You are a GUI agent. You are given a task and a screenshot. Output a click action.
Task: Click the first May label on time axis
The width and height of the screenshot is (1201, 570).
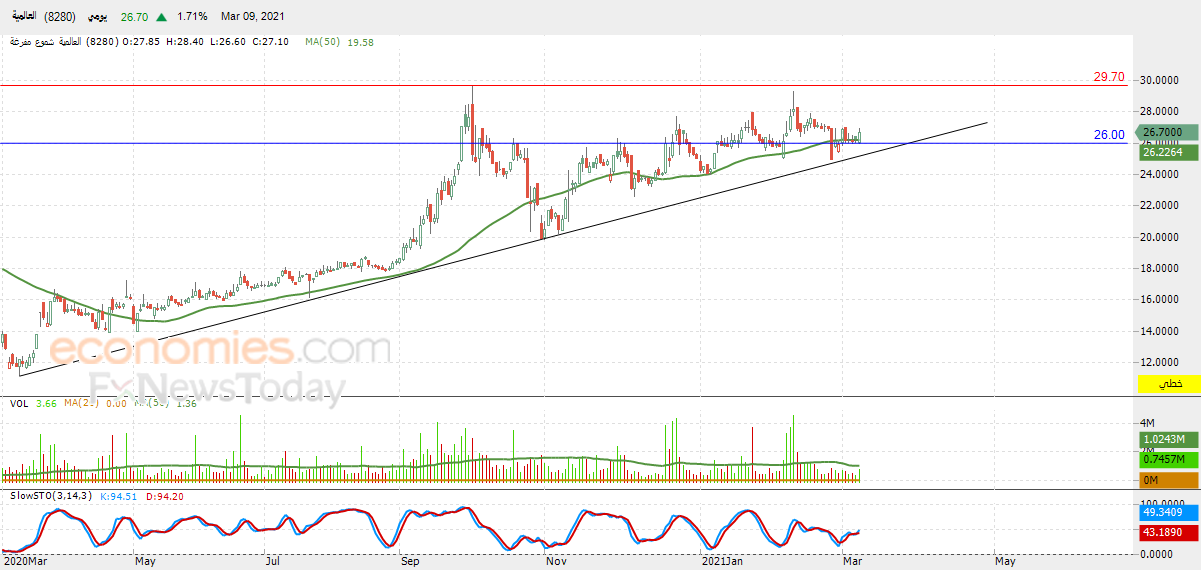(x=145, y=562)
